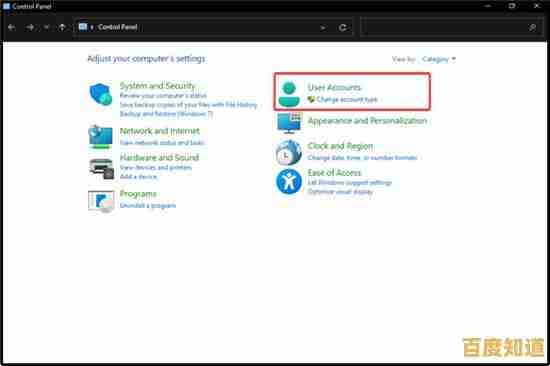
Task: Click the Network and Internet globe icon
Action: click(101, 137)
